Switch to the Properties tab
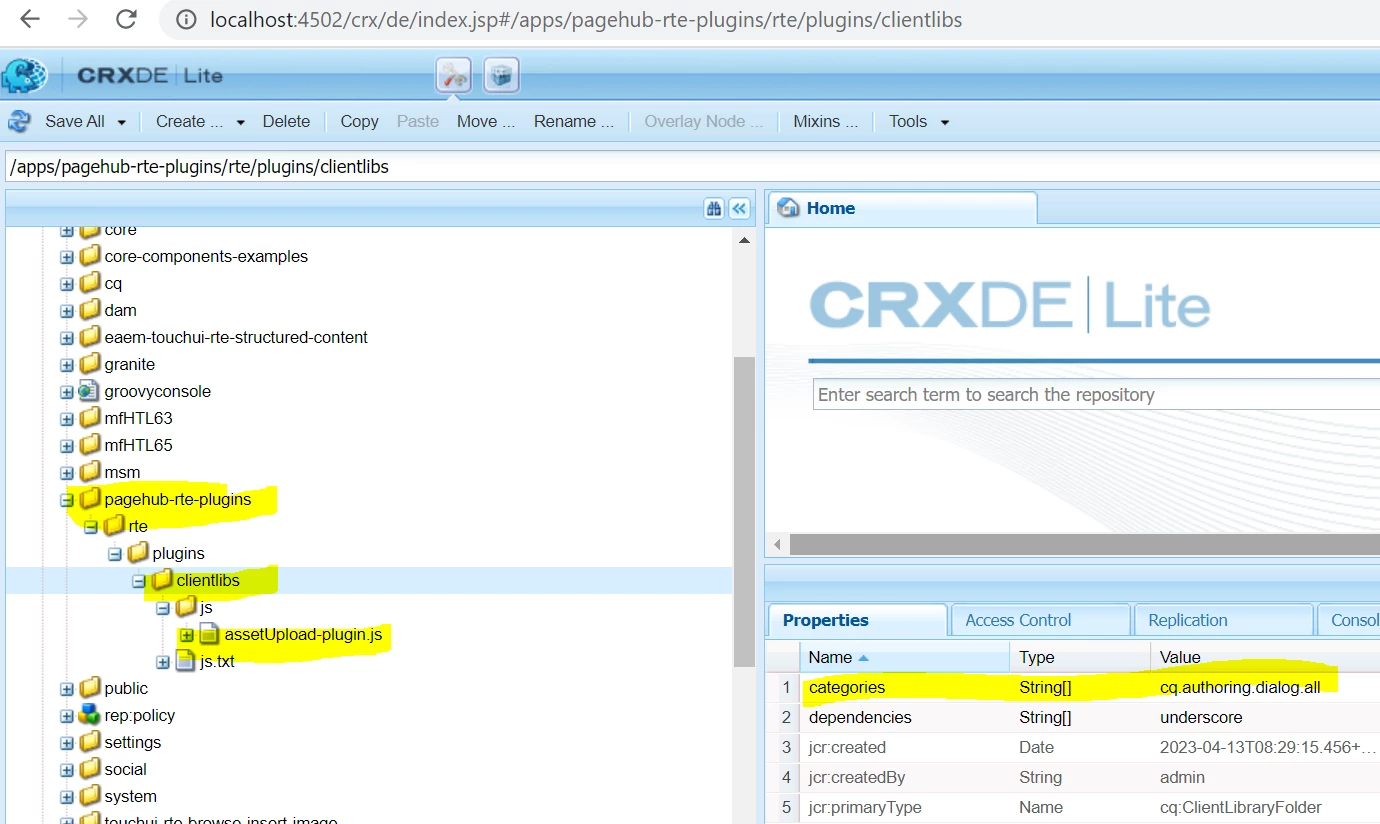Screen dimensions: 1380x824 pos(857,620)
